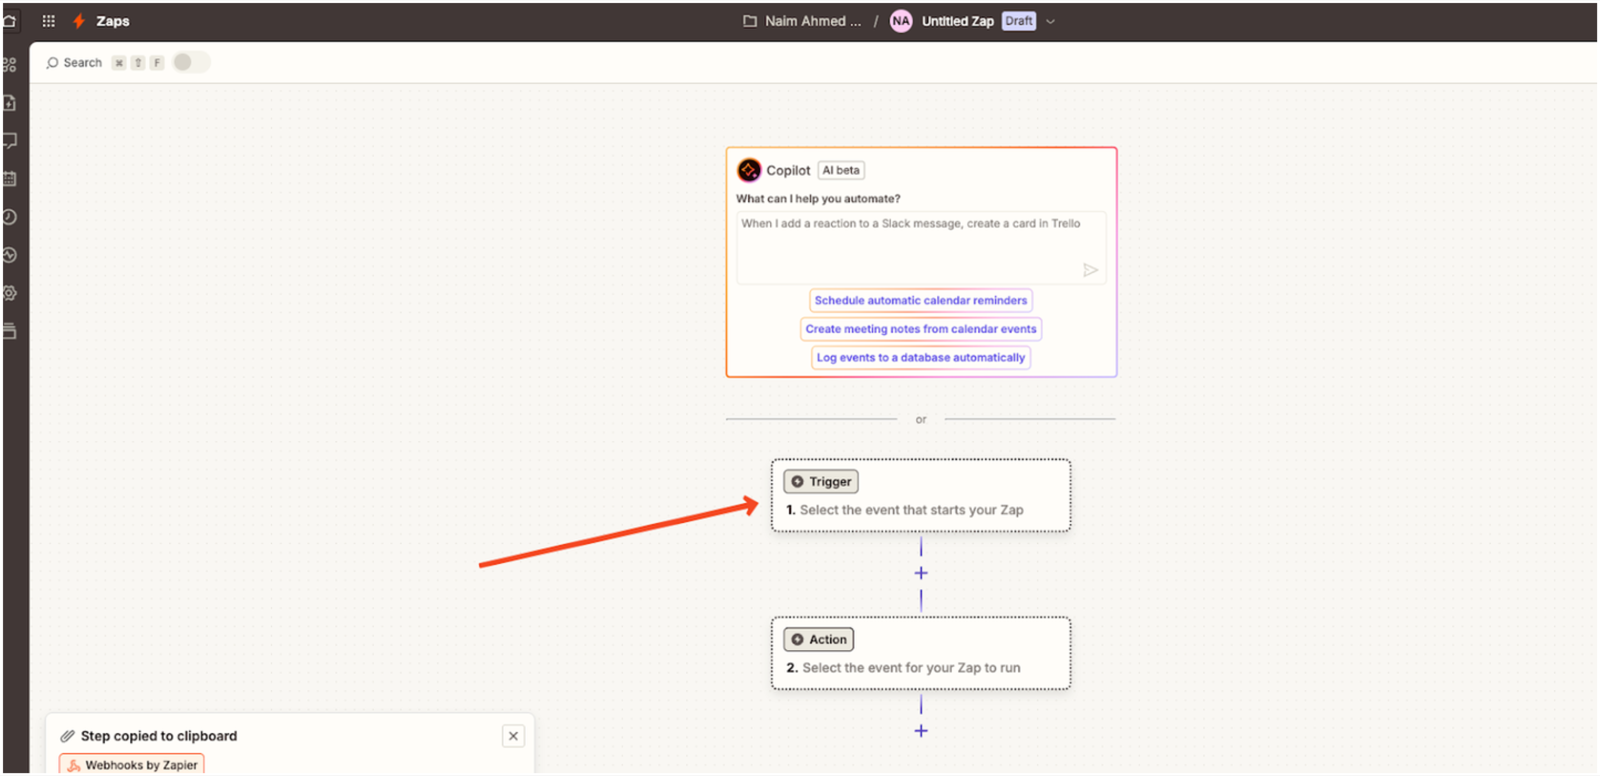Click the search magnifier icon
1600x776 pixels.
52,63
